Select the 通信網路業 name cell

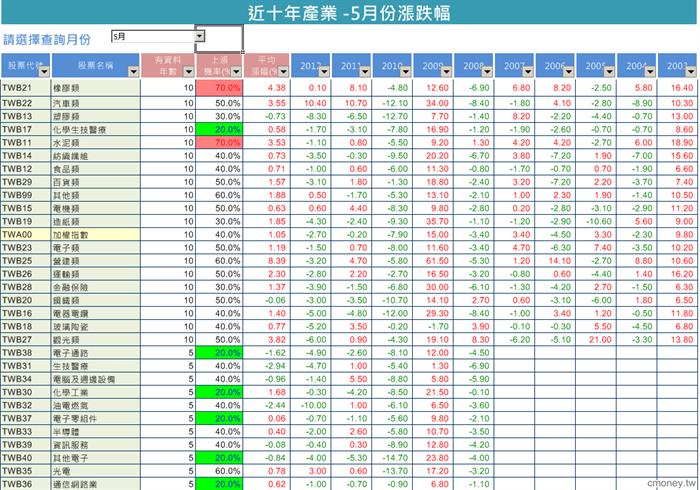pos(96,484)
